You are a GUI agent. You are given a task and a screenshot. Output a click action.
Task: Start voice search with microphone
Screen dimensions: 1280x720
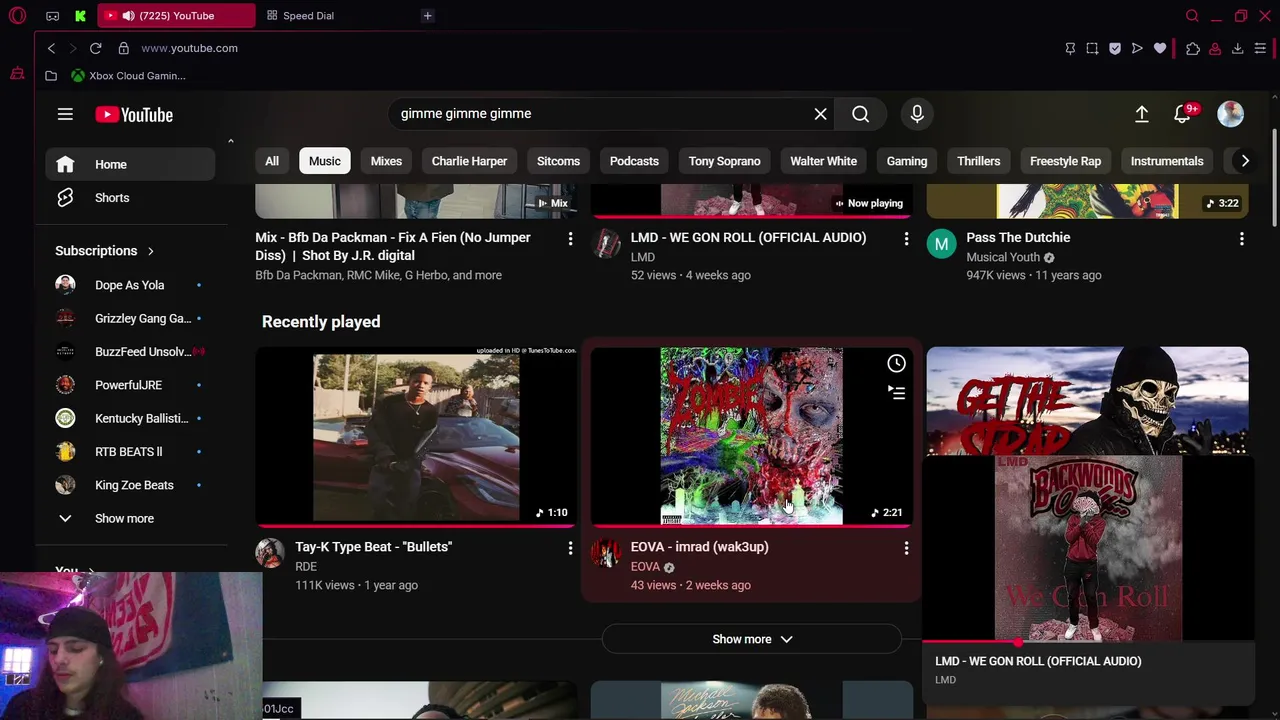click(x=917, y=114)
